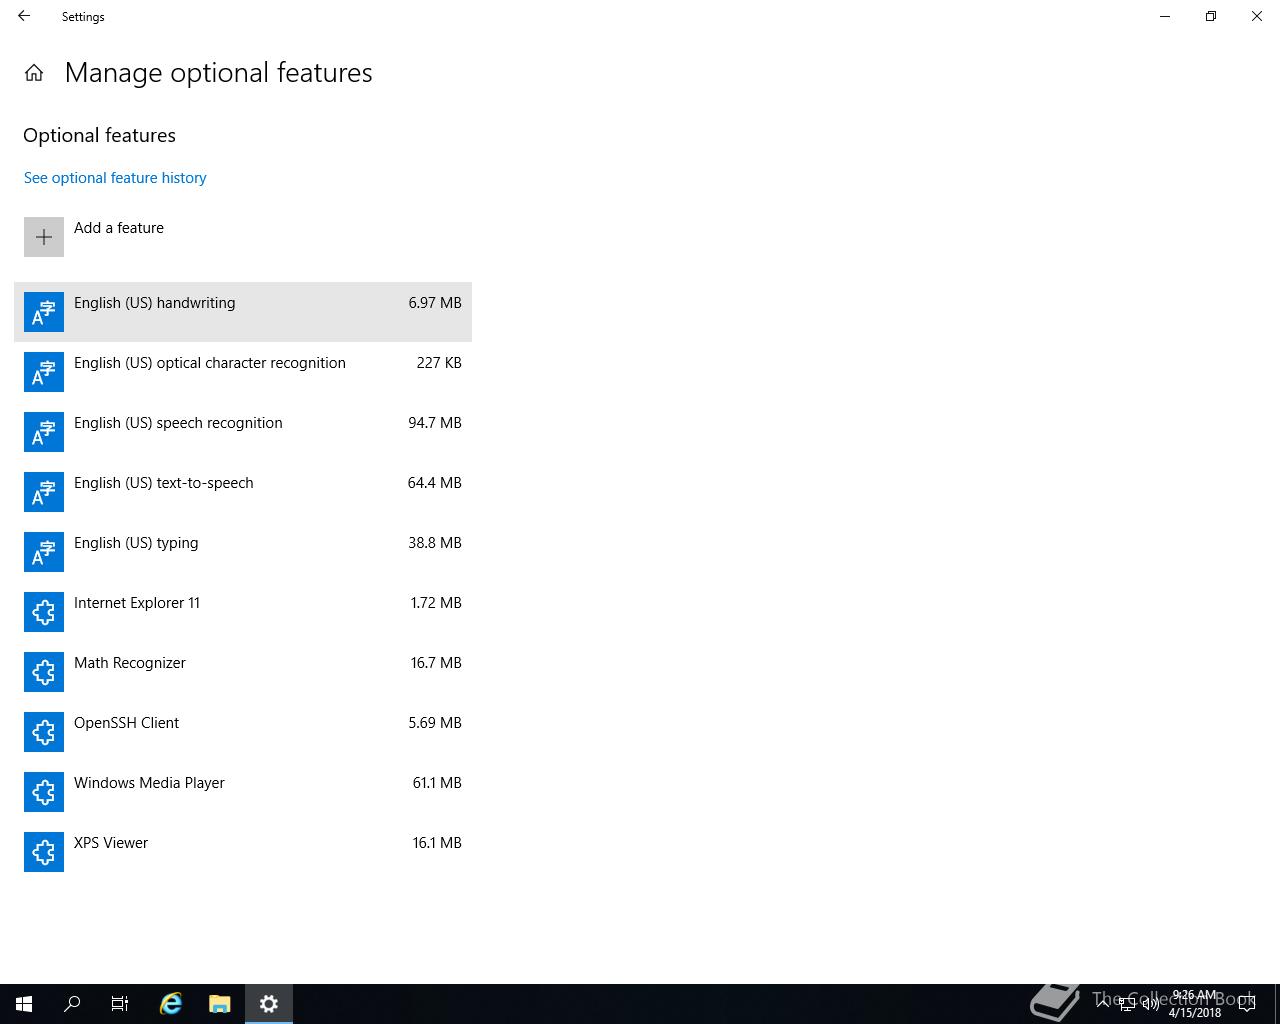Click Add a feature label
1280x1024 pixels.
[119, 228]
